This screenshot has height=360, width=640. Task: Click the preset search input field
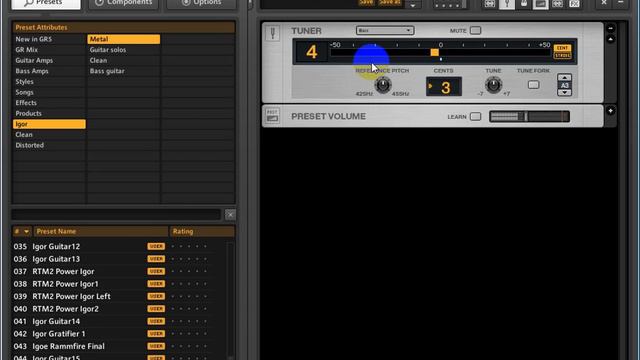point(116,215)
